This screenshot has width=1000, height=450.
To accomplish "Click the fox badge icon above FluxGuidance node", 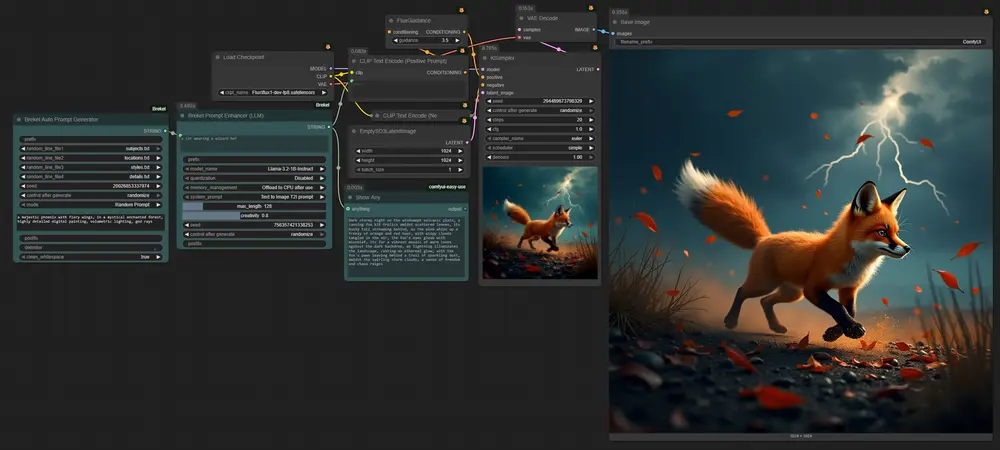I will point(461,9).
